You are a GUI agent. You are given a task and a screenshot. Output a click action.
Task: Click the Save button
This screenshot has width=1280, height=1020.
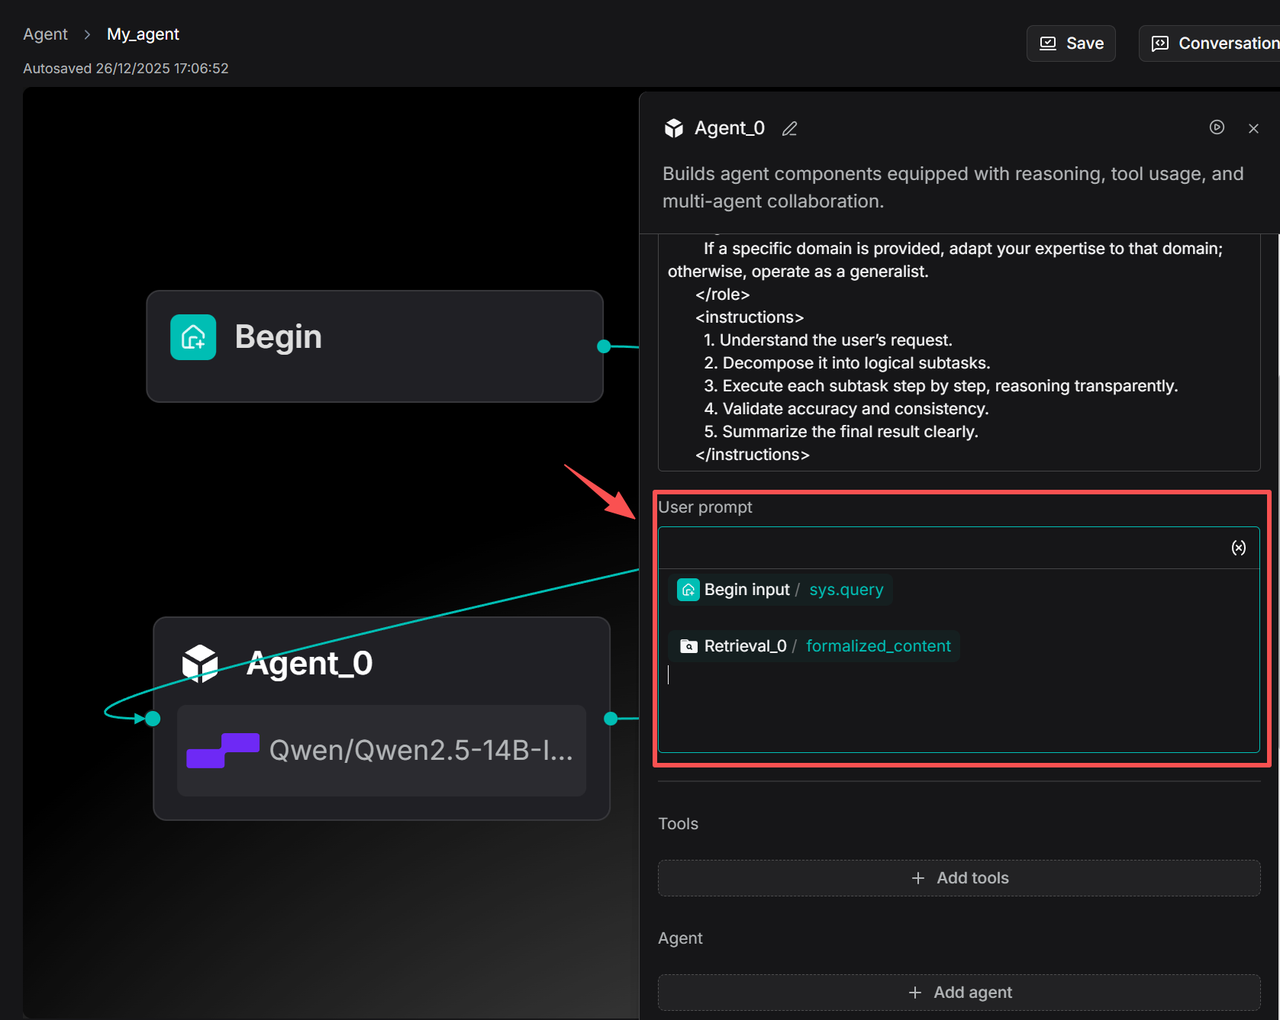[x=1071, y=43]
